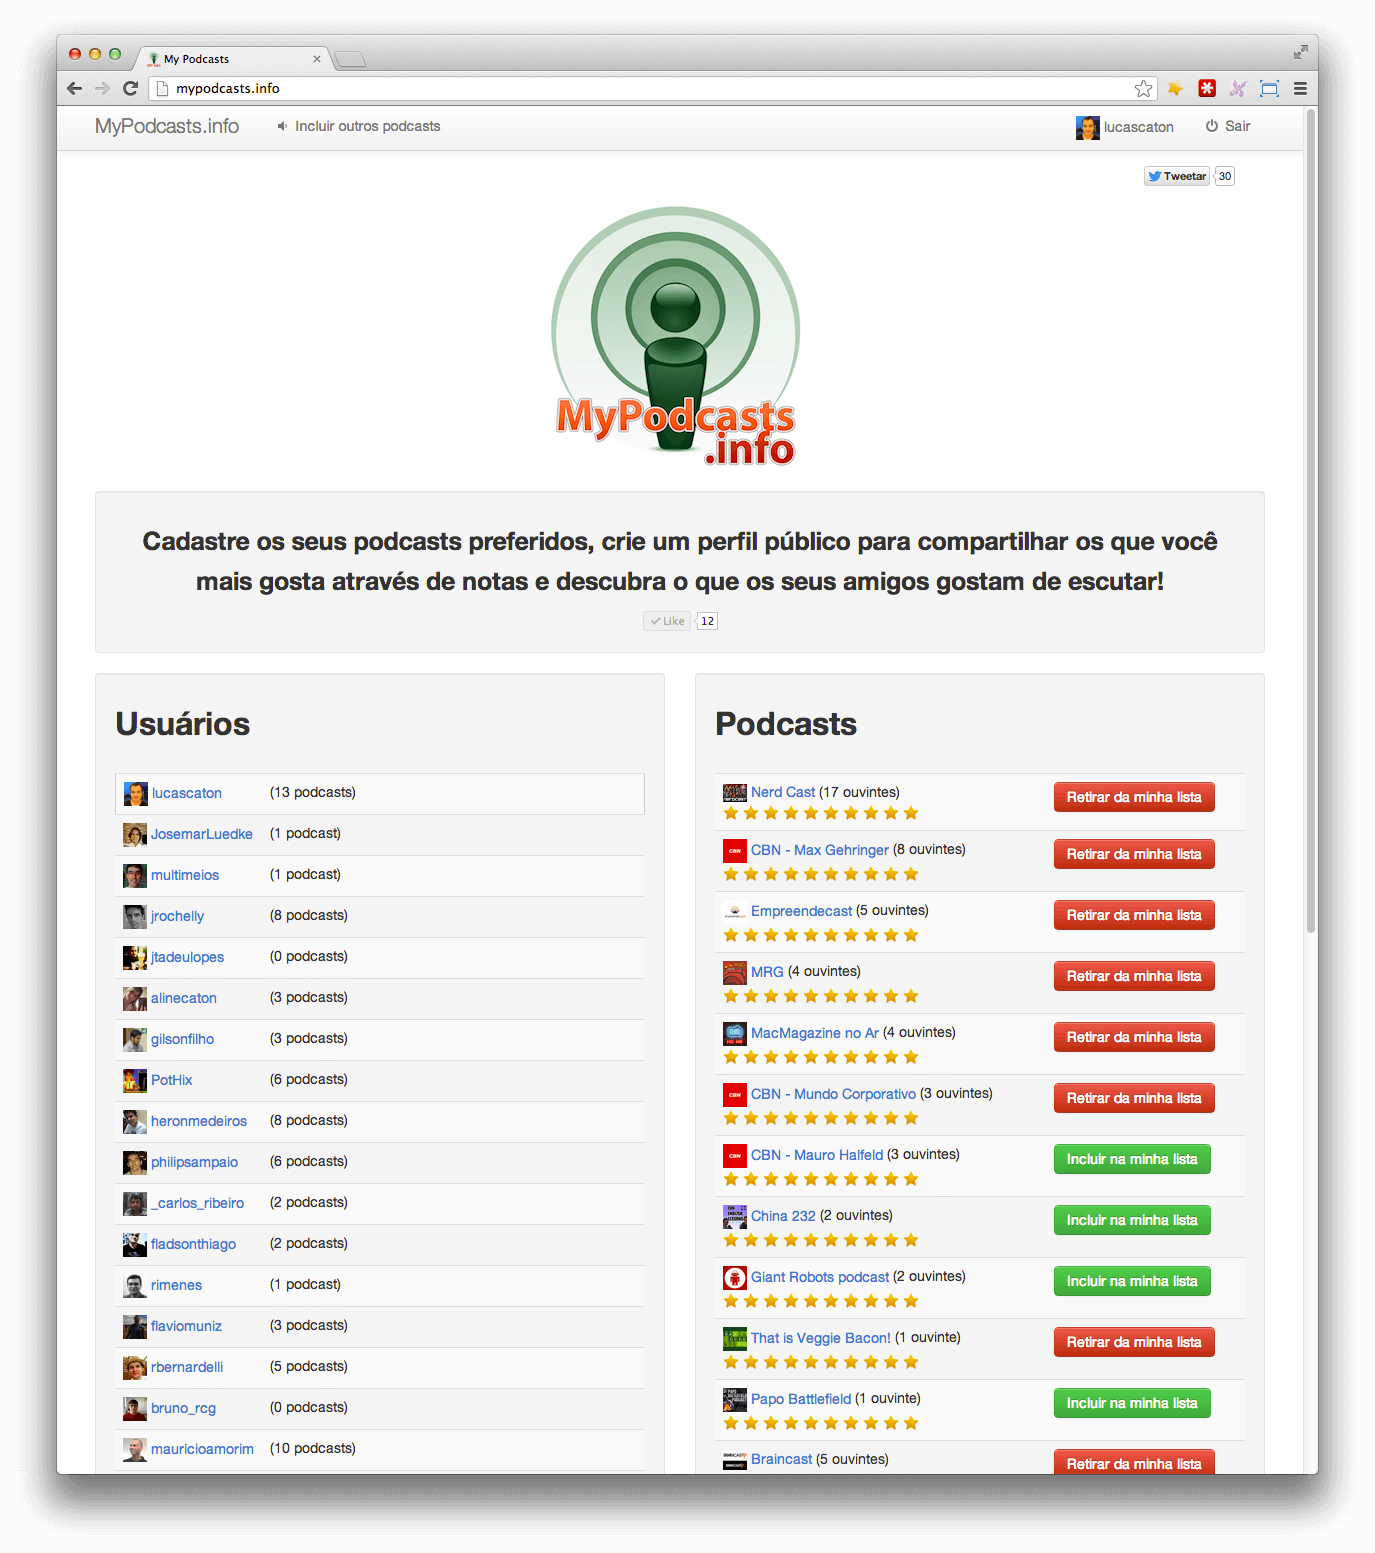Image resolution: width=1375 pixels, height=1553 pixels.
Task: Open the Nerd Cast podcast link
Action: click(783, 792)
